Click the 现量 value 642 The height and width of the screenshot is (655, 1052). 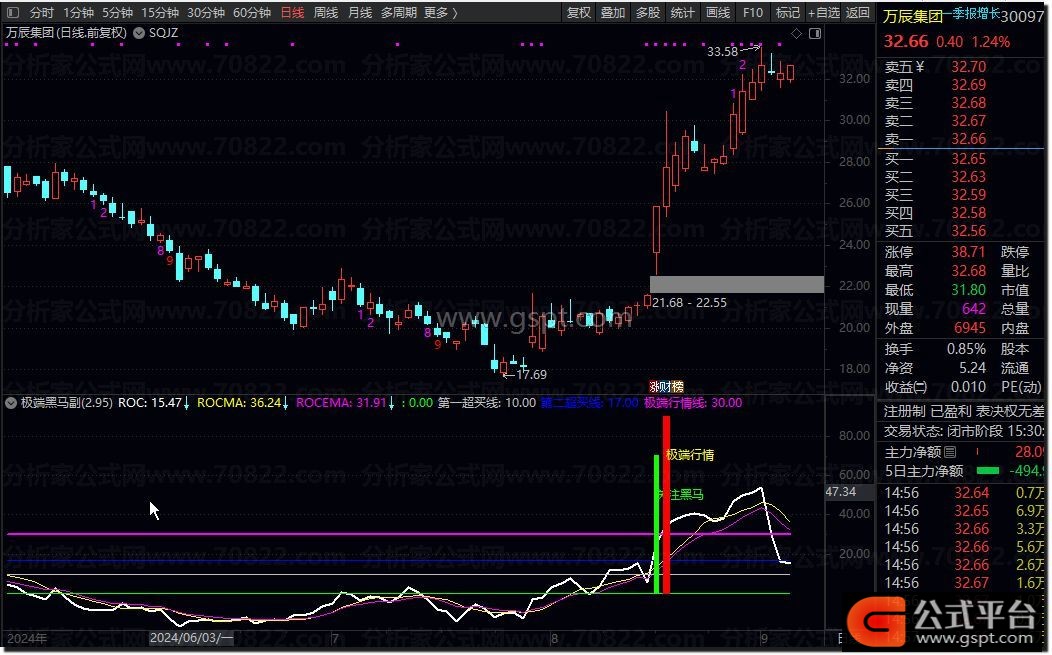974,309
